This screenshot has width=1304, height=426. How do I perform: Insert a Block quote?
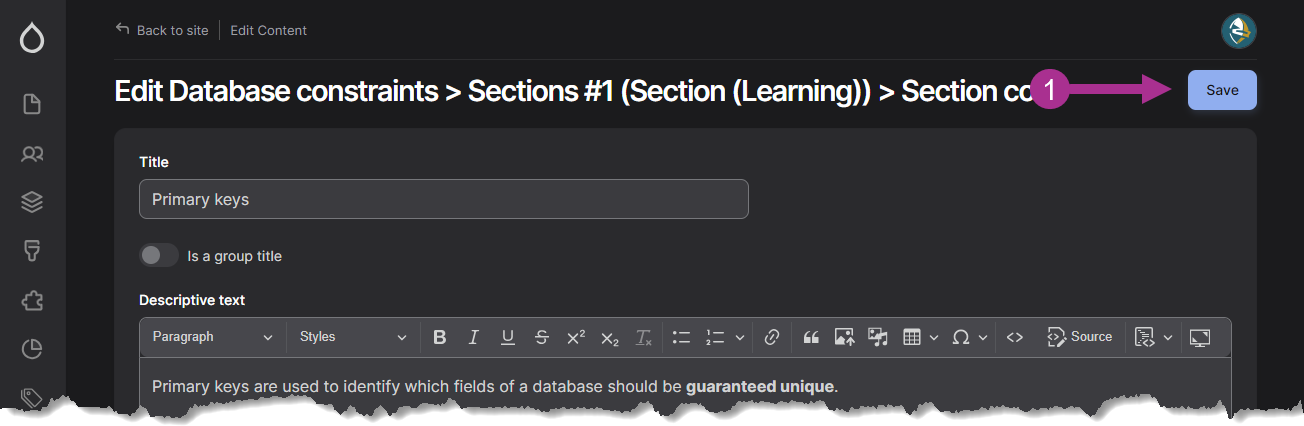pos(811,337)
